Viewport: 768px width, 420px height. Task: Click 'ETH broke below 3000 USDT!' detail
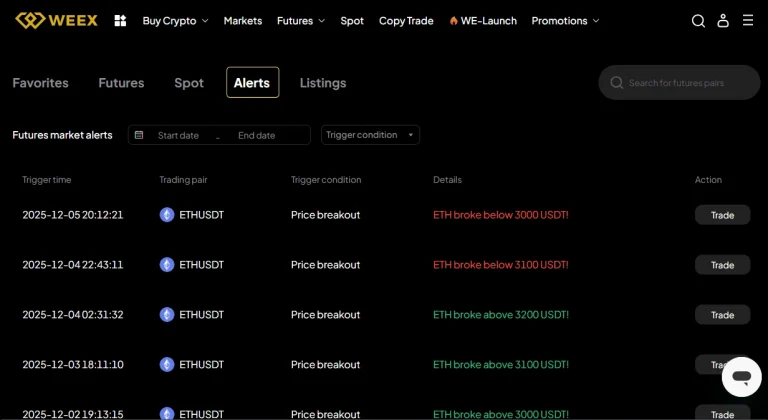tap(501, 215)
